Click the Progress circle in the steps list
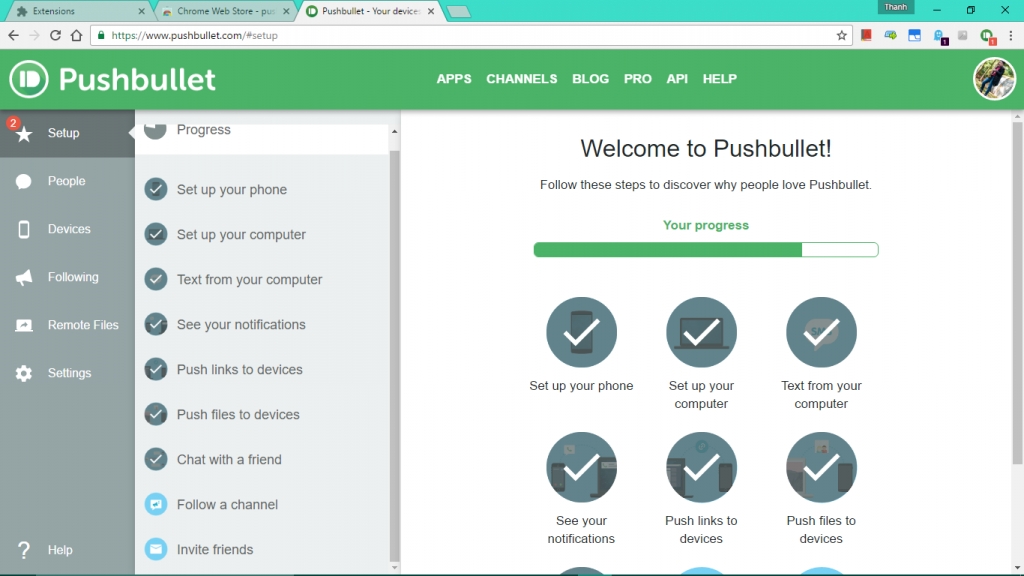This screenshot has height=576, width=1024. (155, 131)
